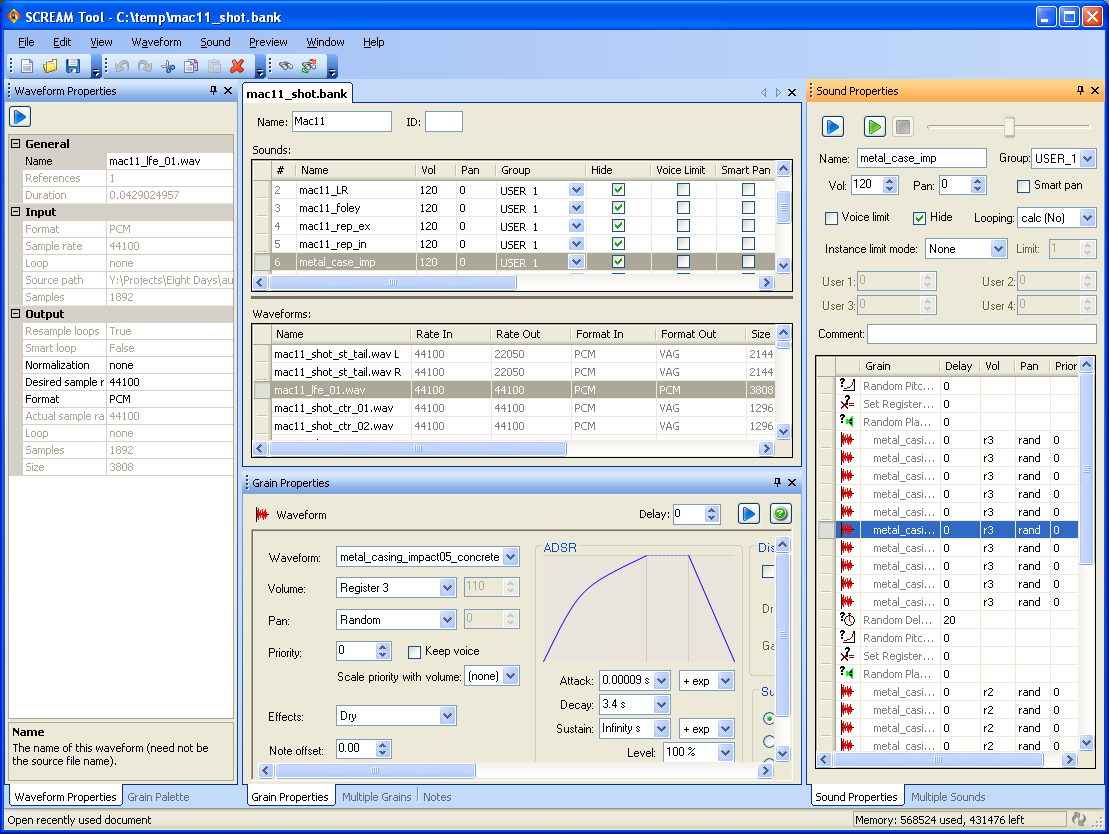Open the Scale priority with volume dropdown
Viewport: 1109px width, 834px height.
[511, 676]
